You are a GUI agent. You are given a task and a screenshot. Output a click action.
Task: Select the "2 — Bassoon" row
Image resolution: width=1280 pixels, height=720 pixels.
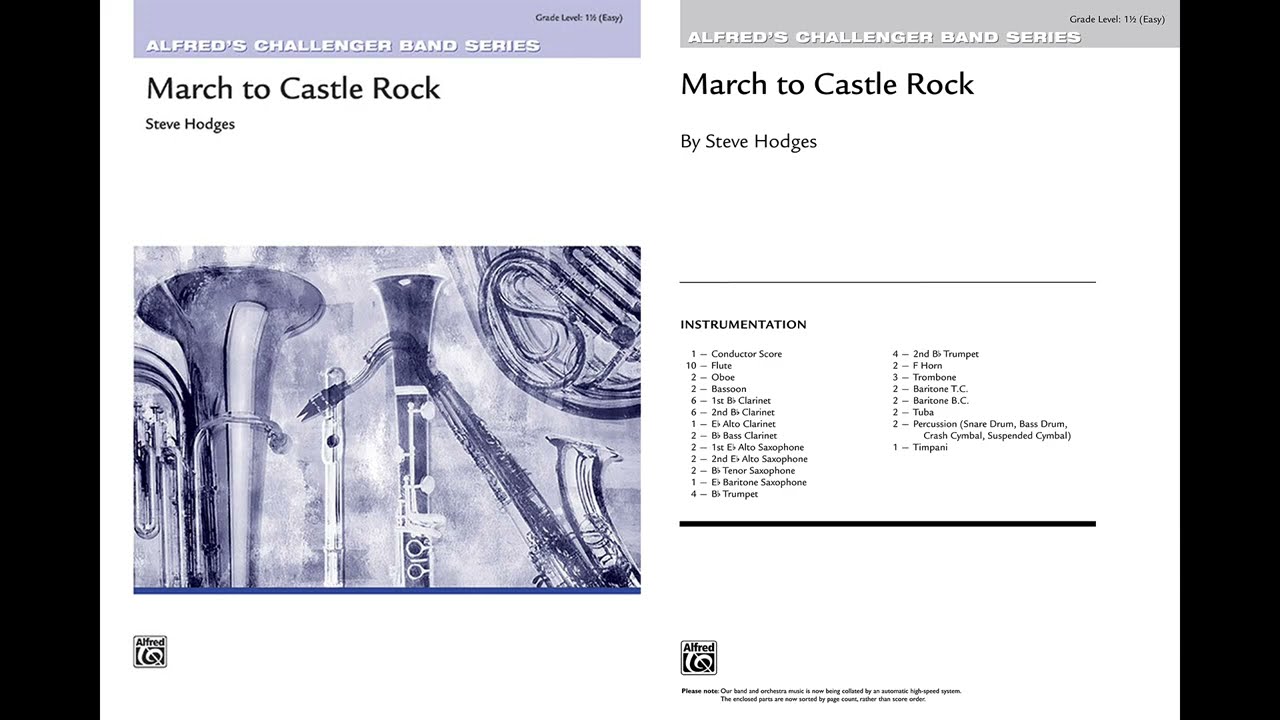[x=718, y=389]
